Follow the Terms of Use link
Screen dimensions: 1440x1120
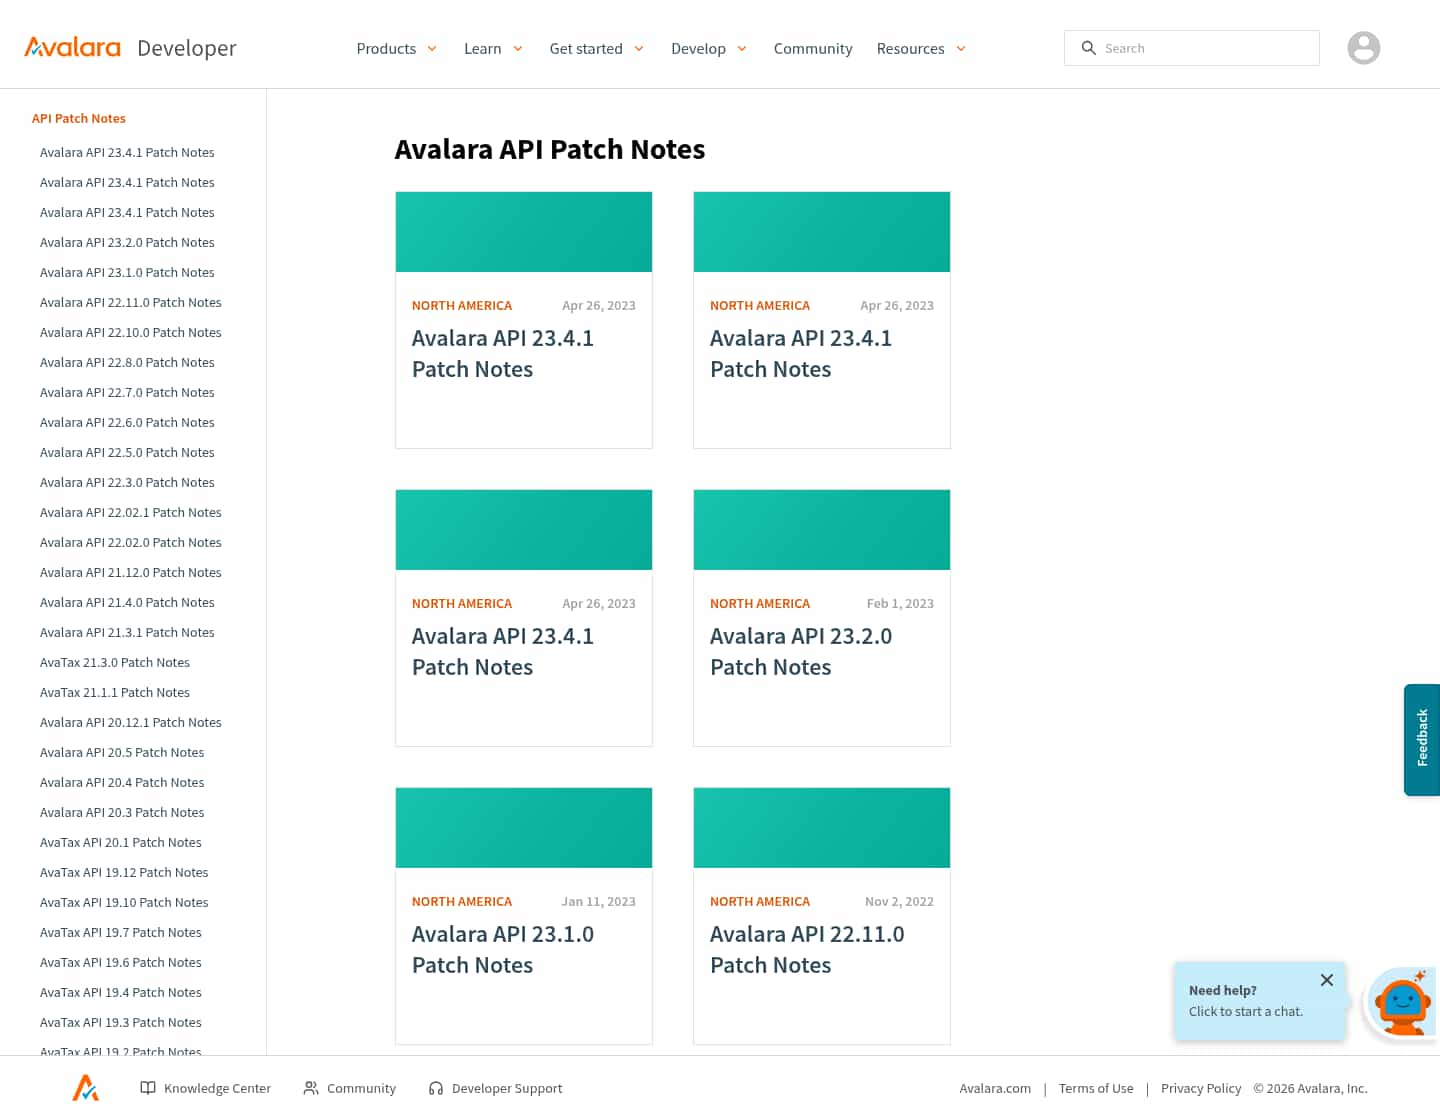(1095, 1088)
